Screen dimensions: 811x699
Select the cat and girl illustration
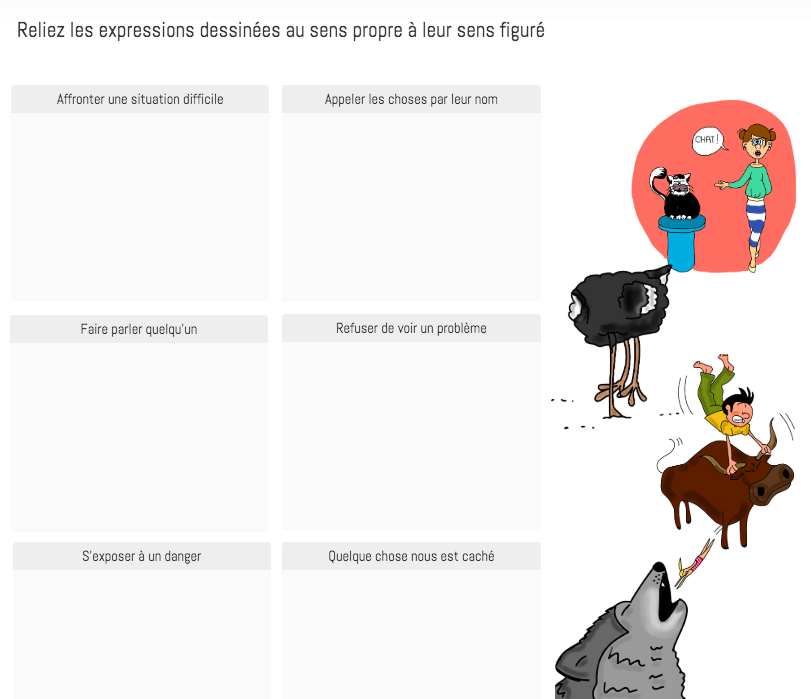714,186
